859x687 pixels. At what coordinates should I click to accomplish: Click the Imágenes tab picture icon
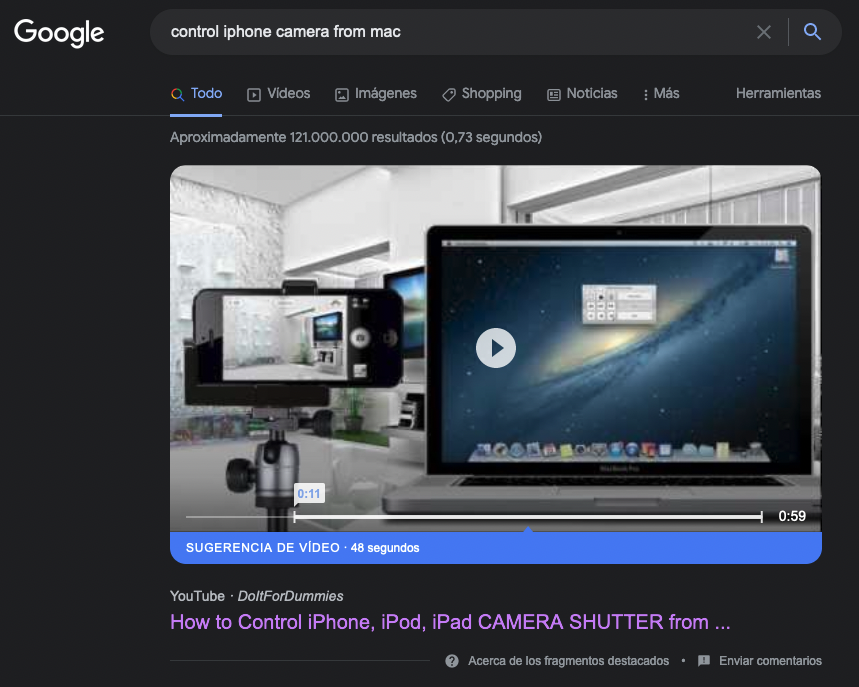click(341, 95)
